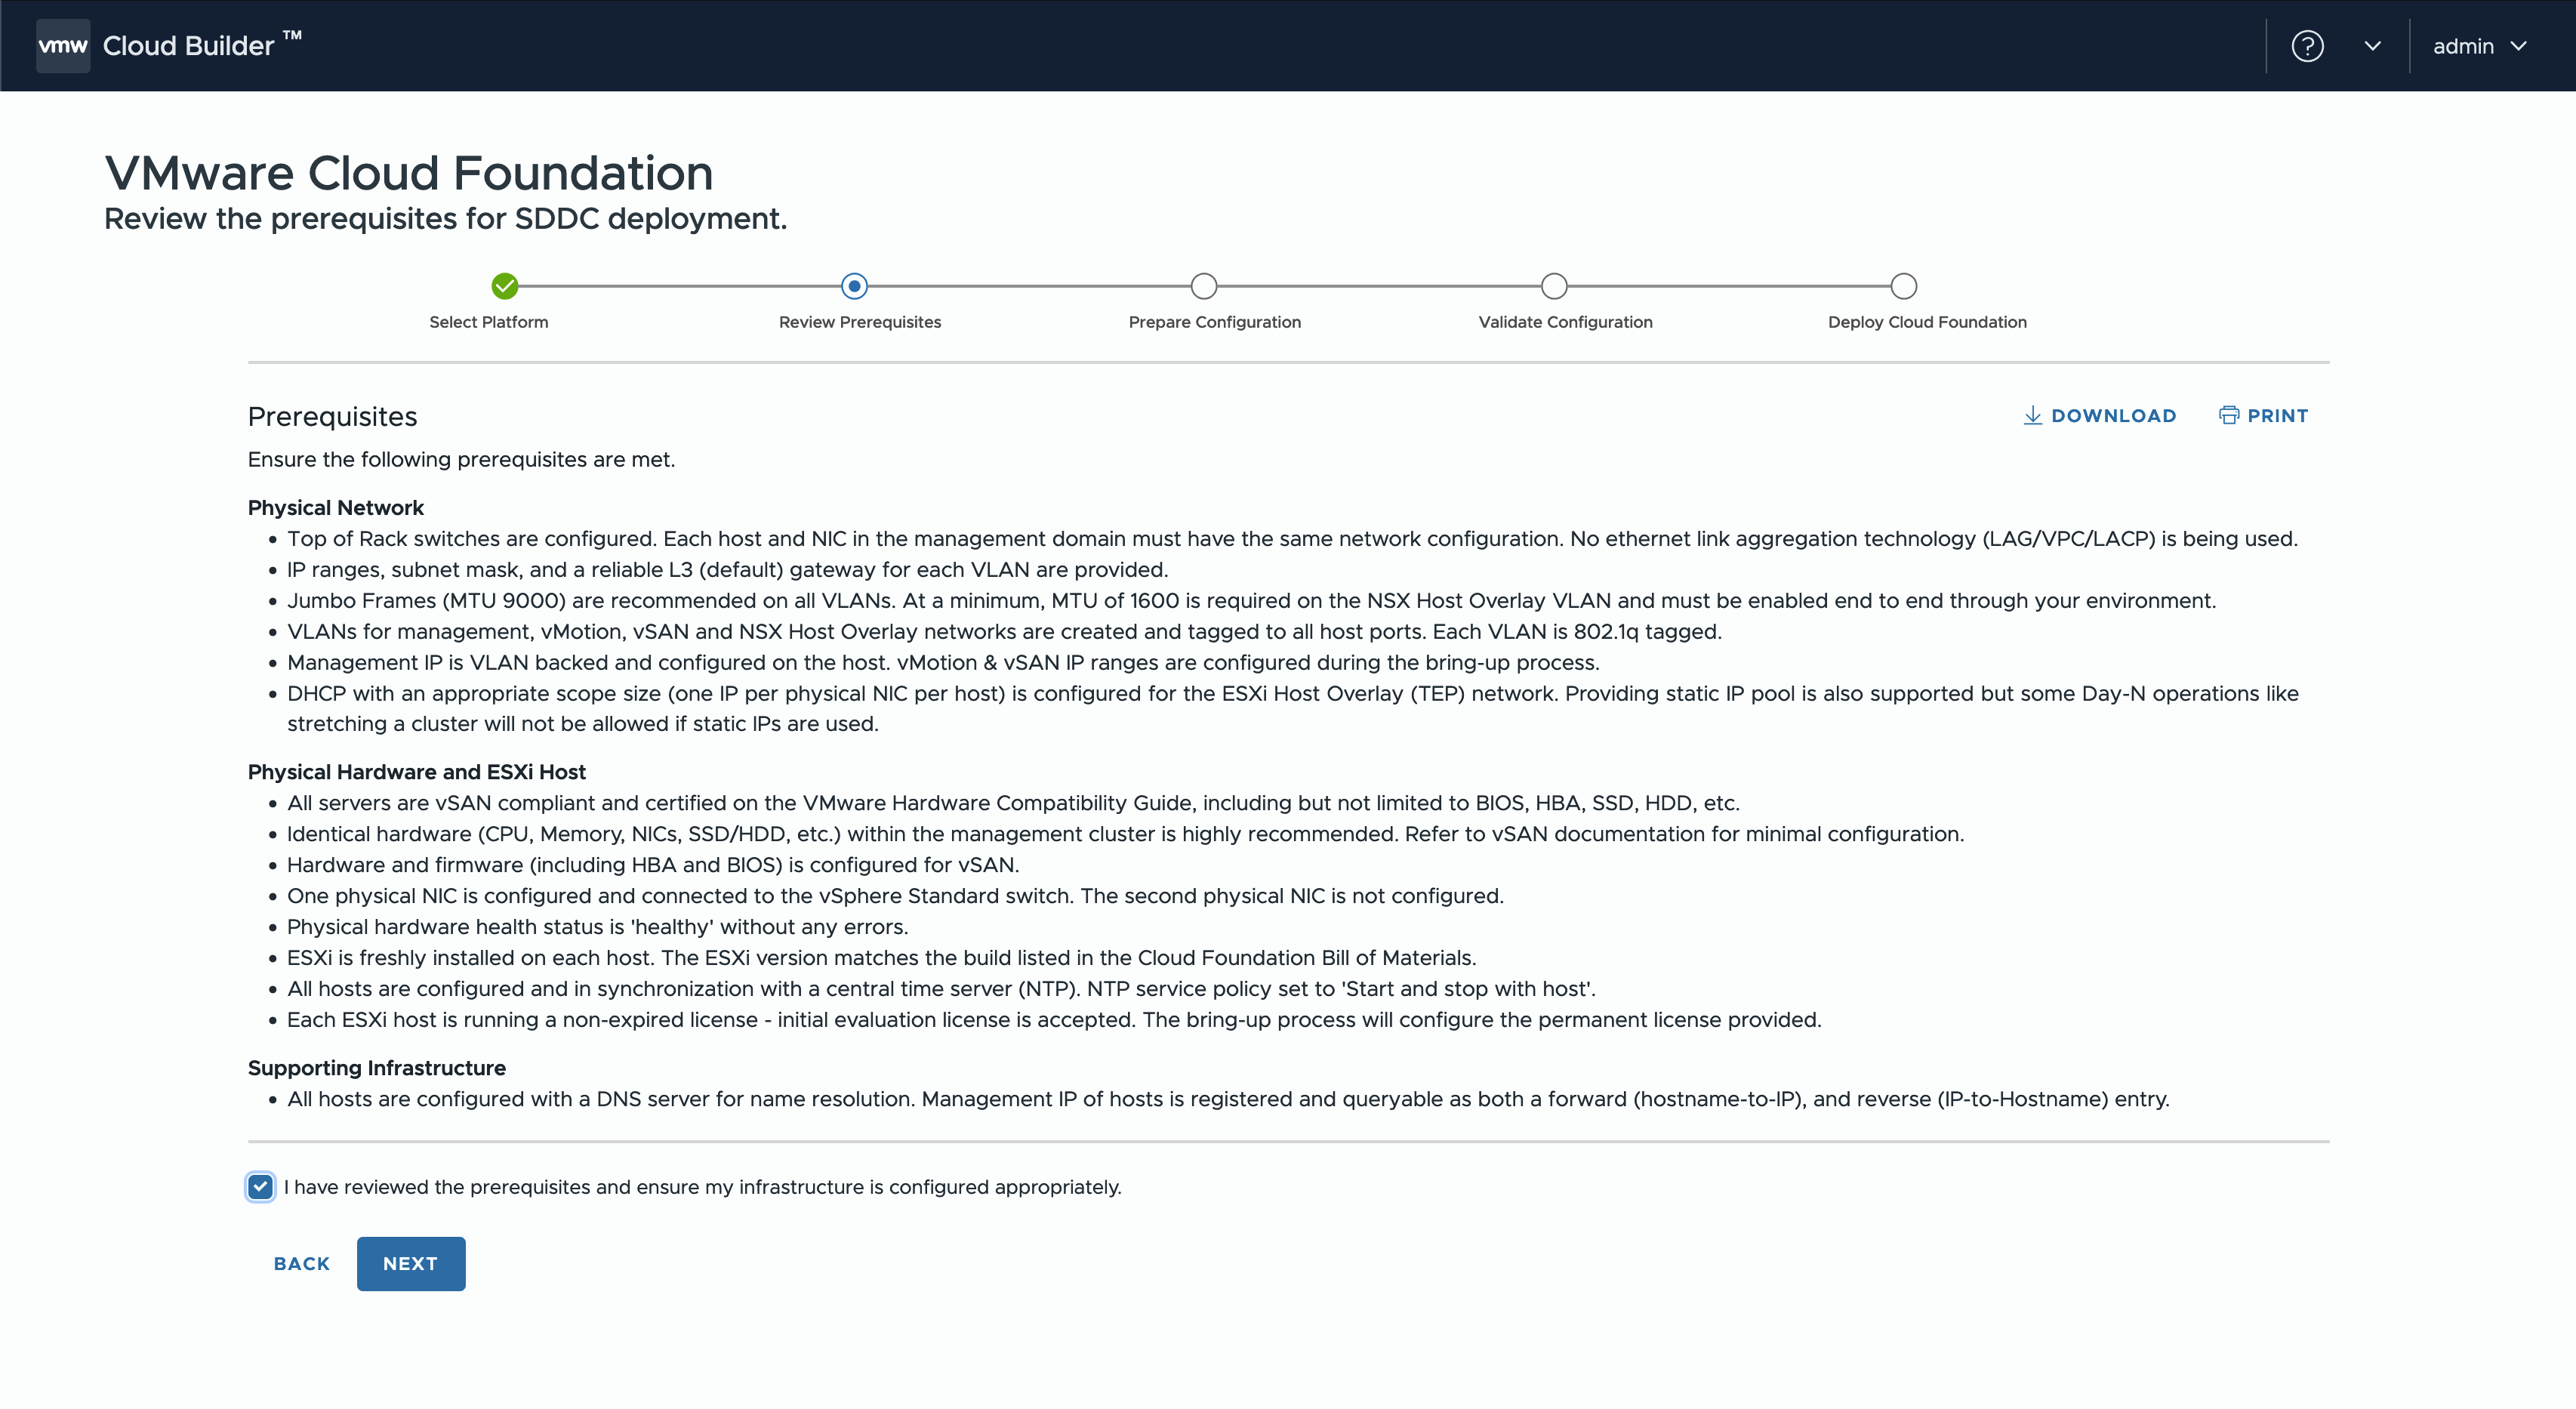
Task: Click the chevron beside admin
Action: tap(2519, 46)
